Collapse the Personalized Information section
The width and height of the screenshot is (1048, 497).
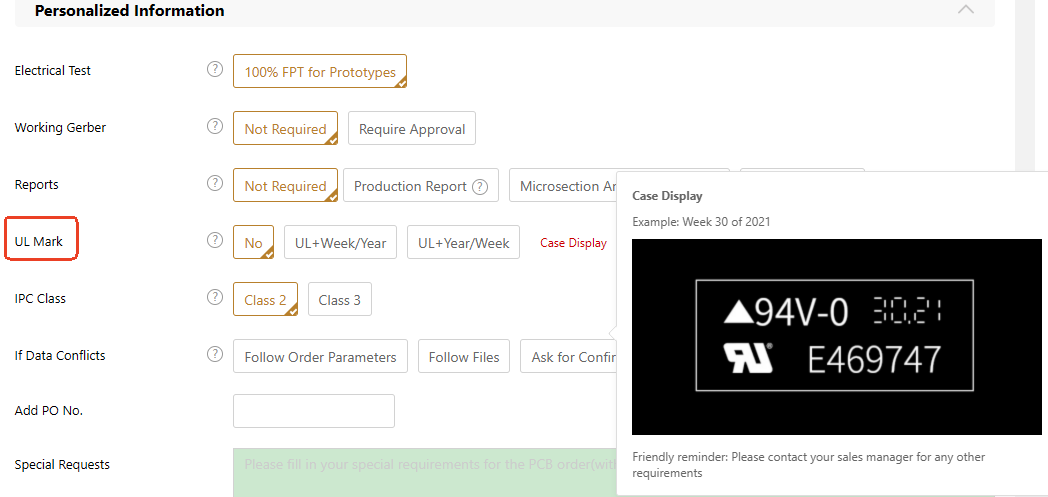point(965,10)
